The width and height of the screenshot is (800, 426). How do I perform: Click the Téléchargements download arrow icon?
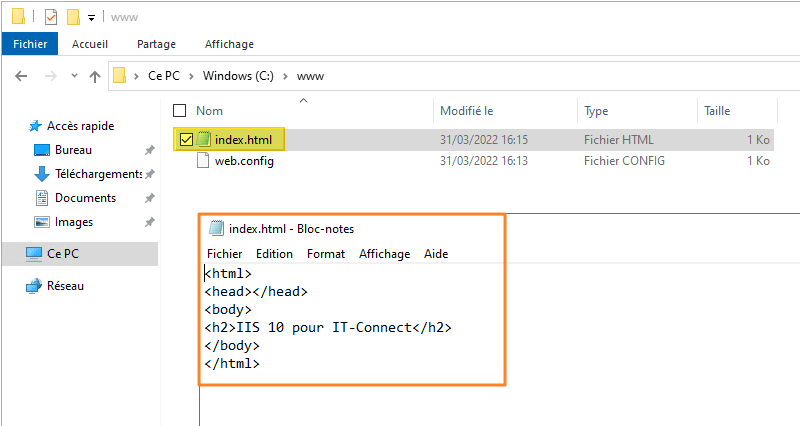pyautogui.click(x=42, y=174)
